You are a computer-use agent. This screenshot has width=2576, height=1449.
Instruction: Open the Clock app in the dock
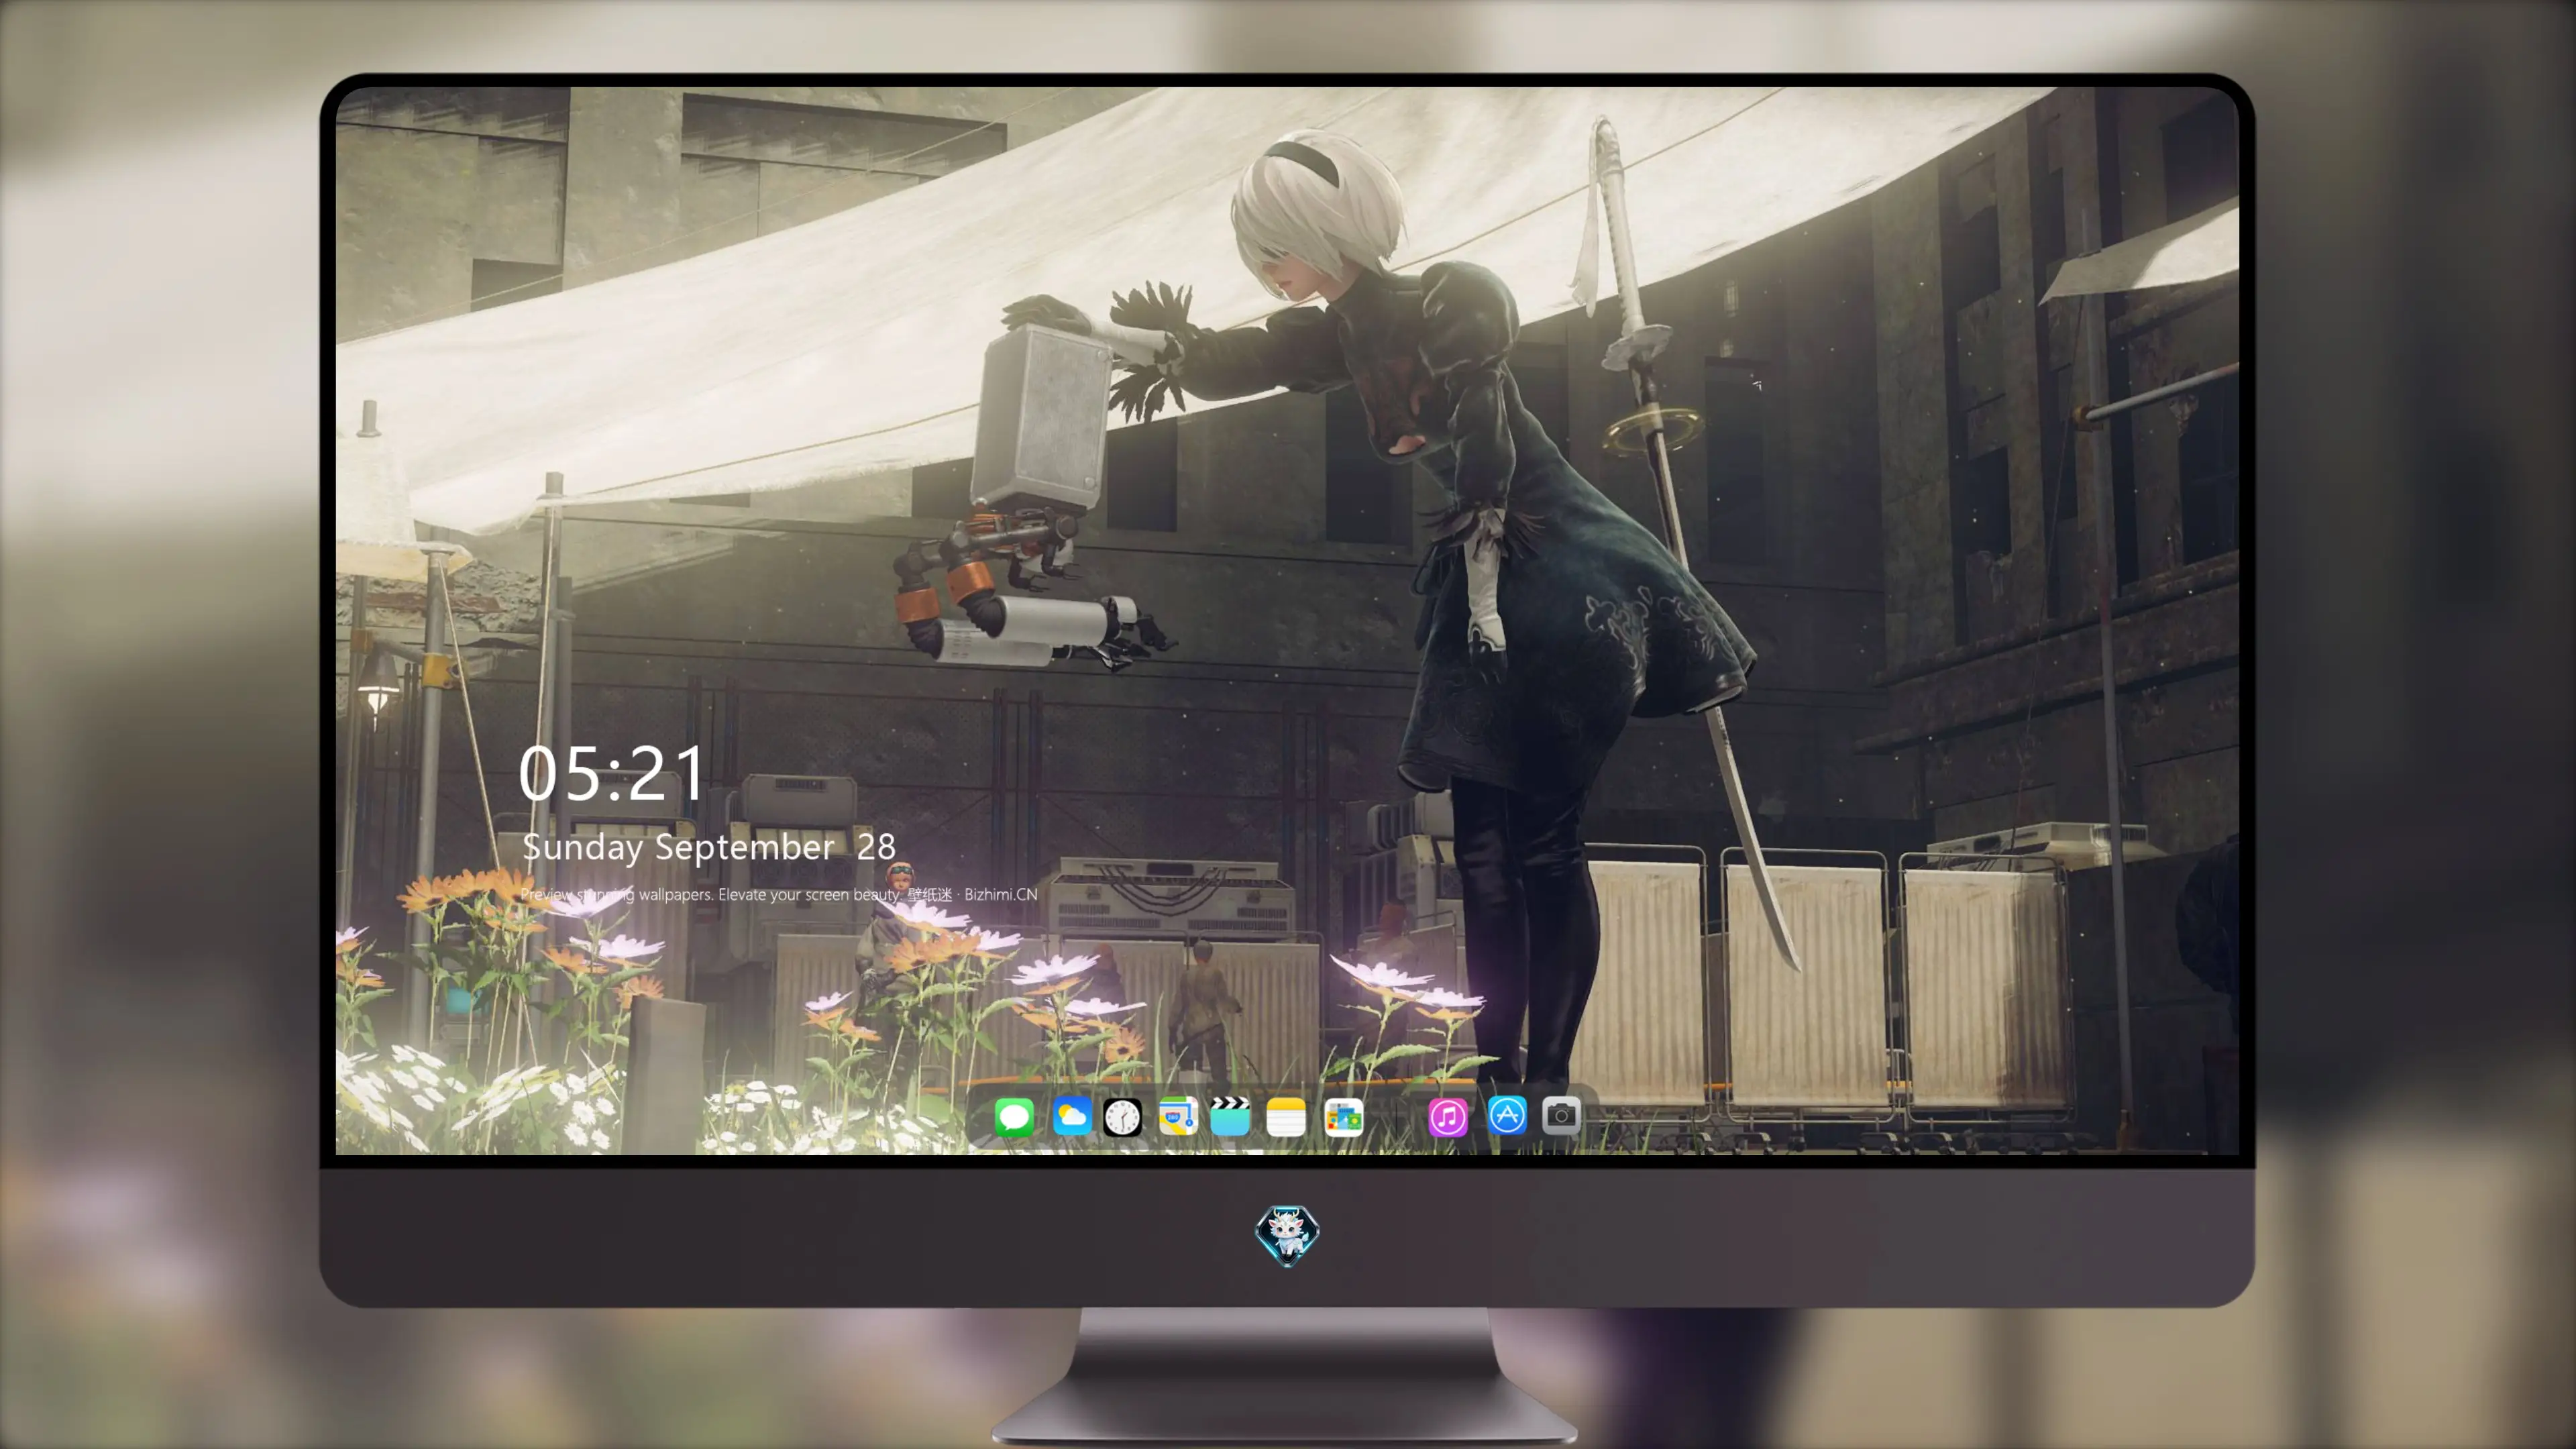pos(1122,1116)
